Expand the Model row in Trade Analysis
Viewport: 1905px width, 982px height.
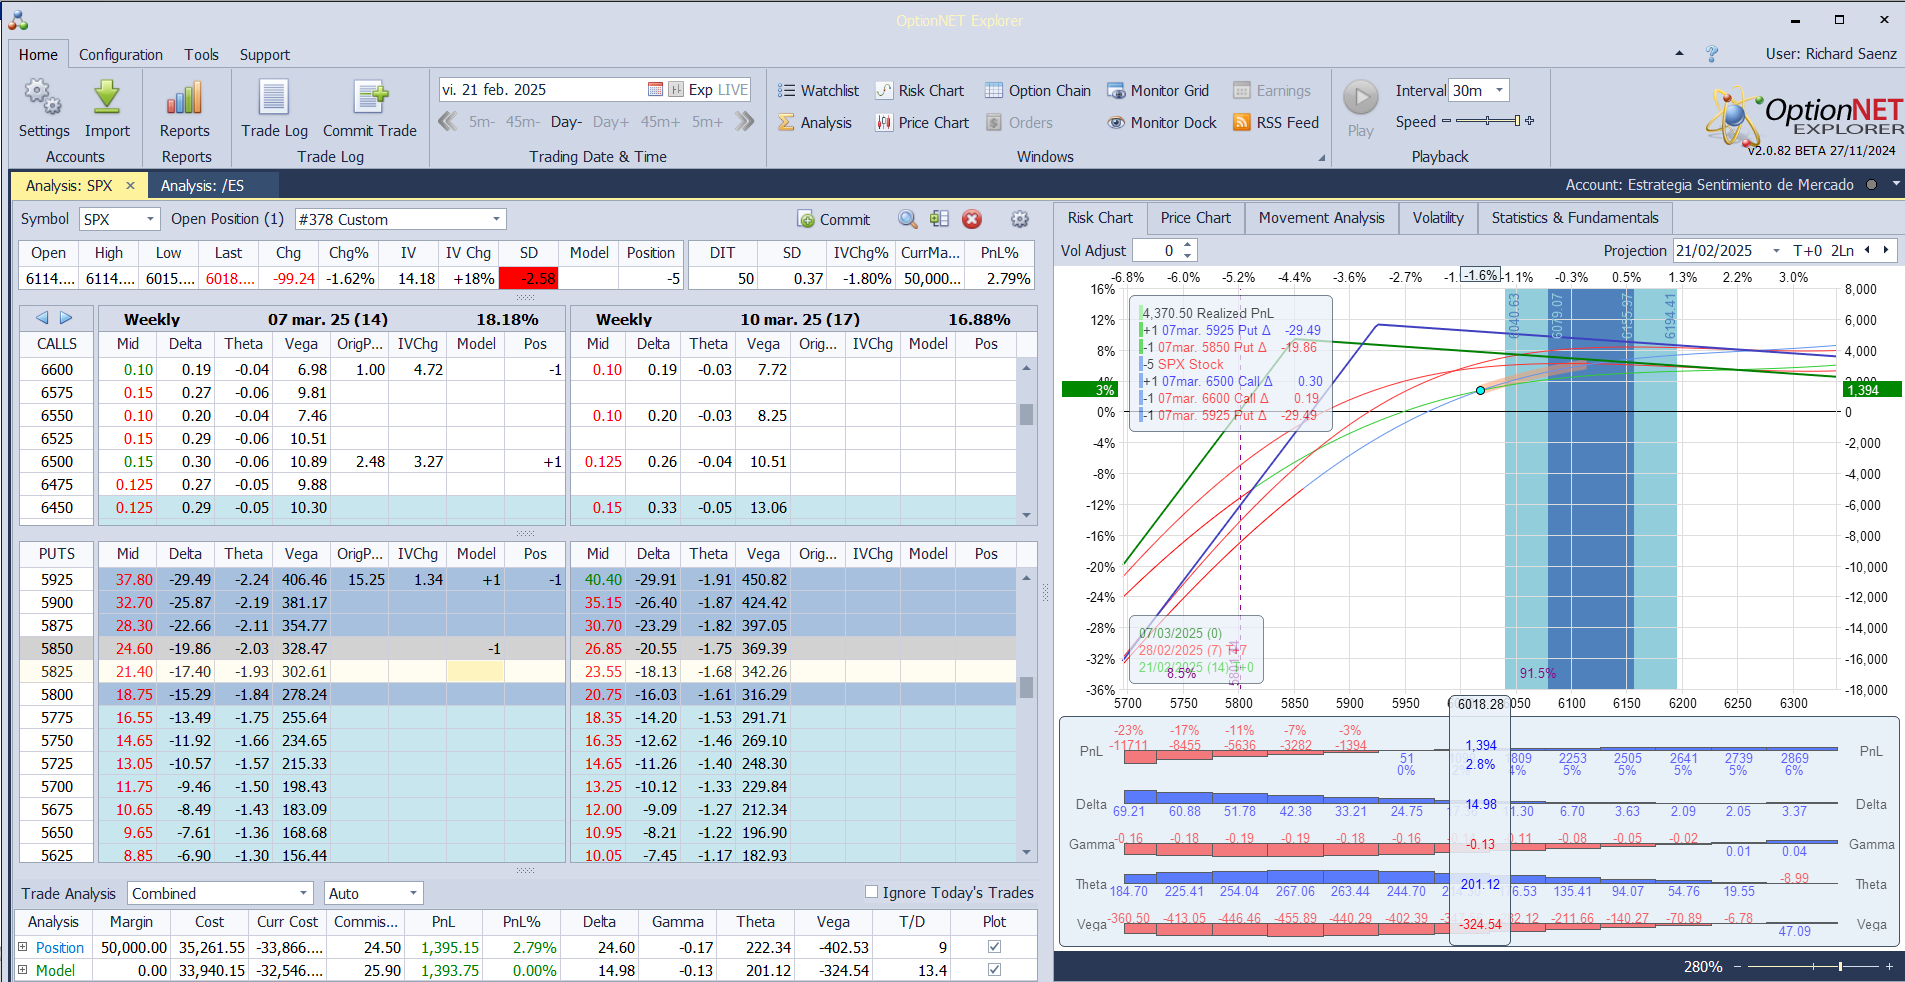[x=22, y=969]
